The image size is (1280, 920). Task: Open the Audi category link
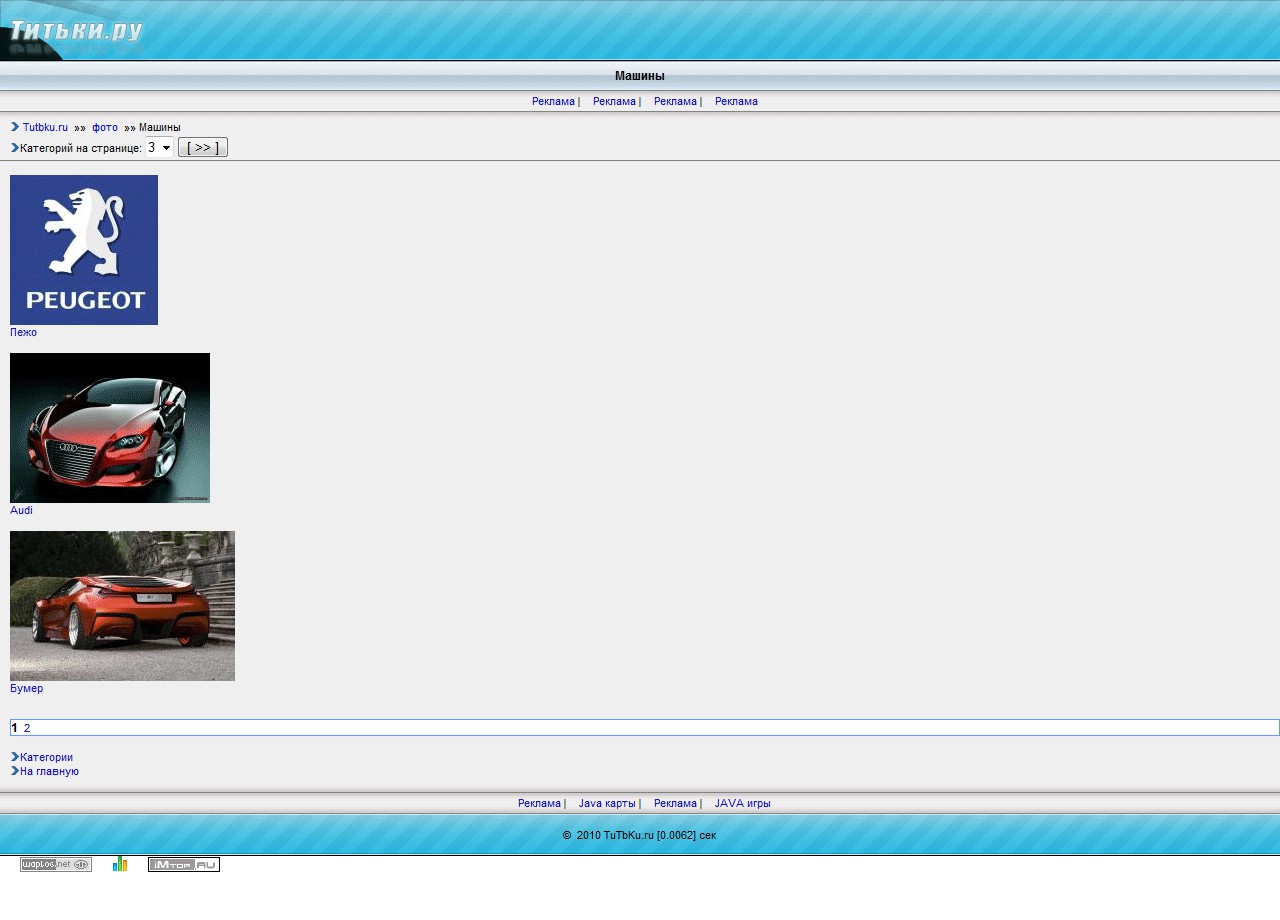pos(21,510)
